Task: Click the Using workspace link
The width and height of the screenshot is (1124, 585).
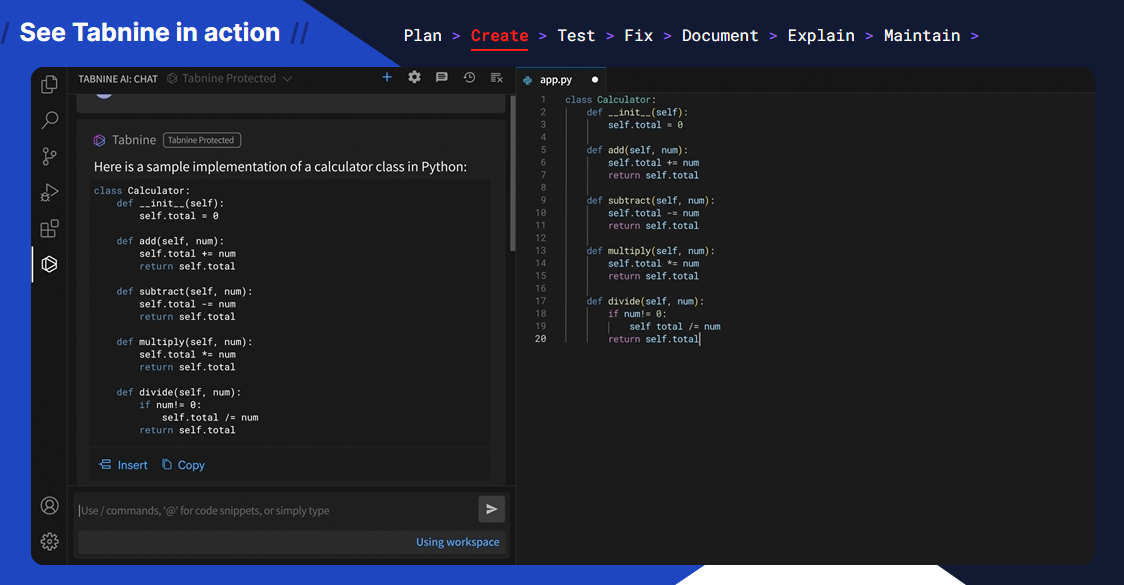Action: (x=457, y=542)
